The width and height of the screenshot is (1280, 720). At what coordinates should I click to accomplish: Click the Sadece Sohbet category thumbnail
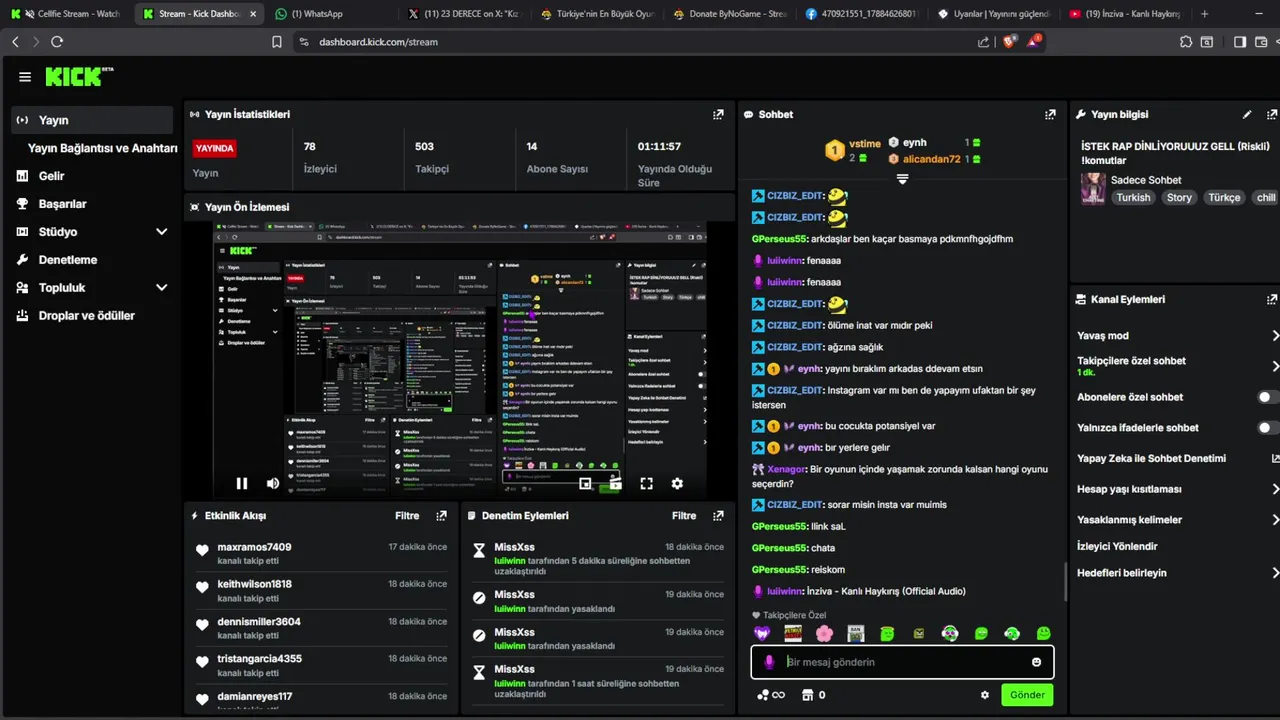(x=1092, y=188)
